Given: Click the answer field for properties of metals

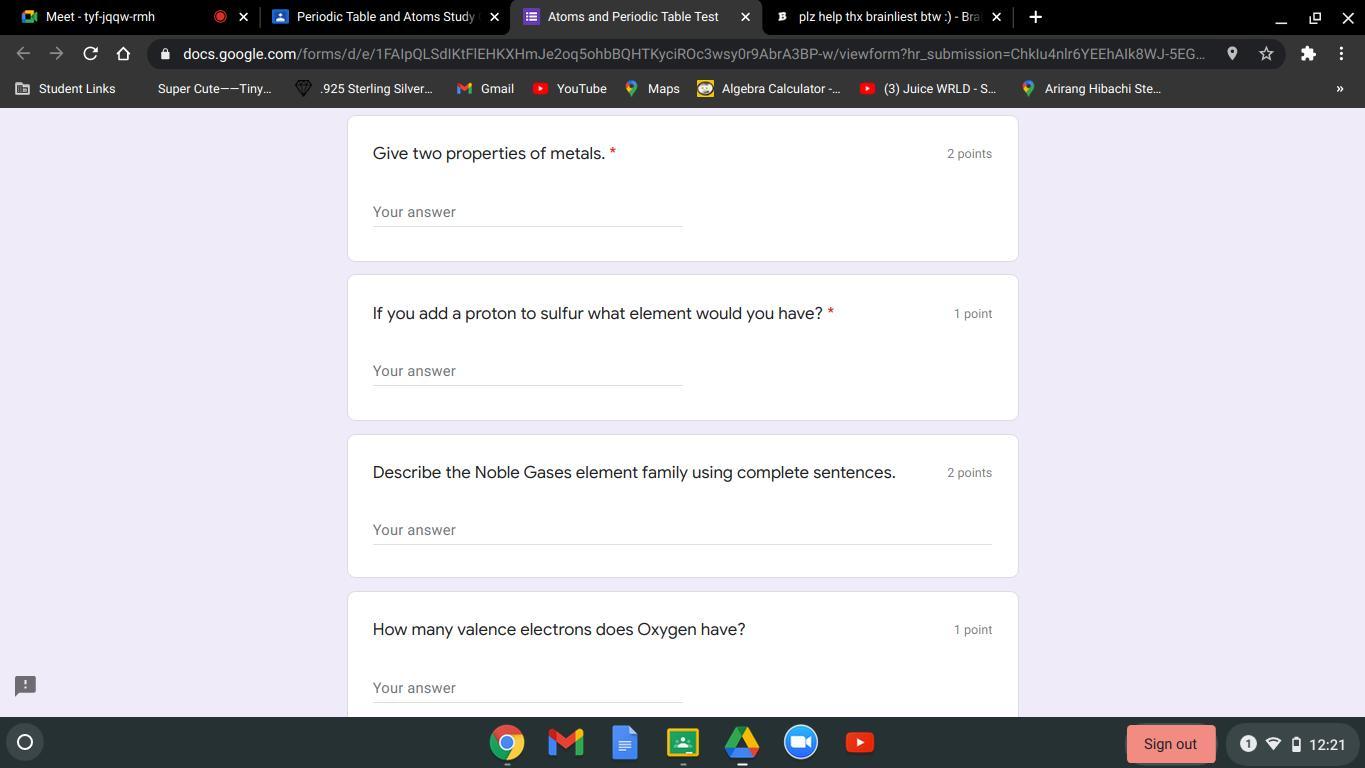Looking at the screenshot, I should pyautogui.click(x=527, y=212).
